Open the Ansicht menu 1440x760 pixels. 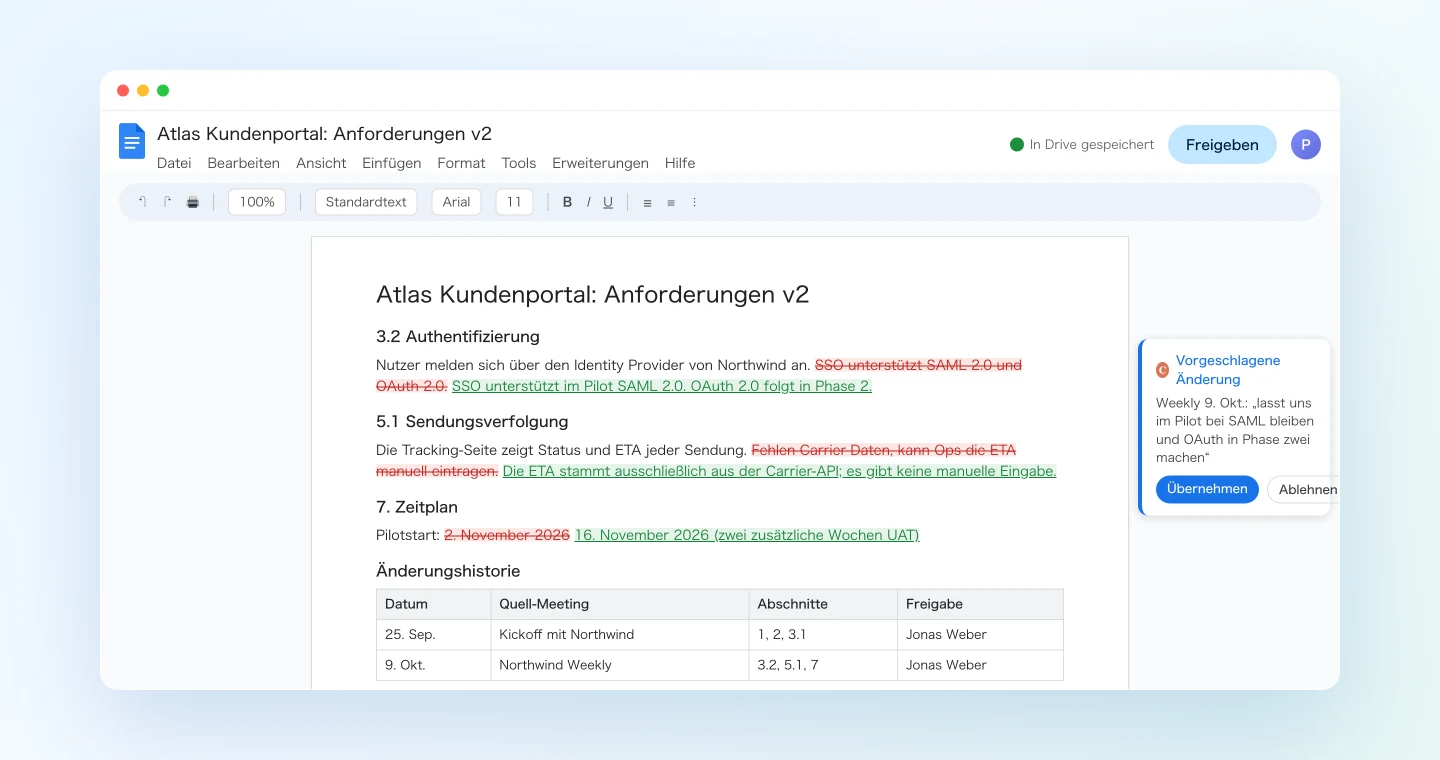321,163
